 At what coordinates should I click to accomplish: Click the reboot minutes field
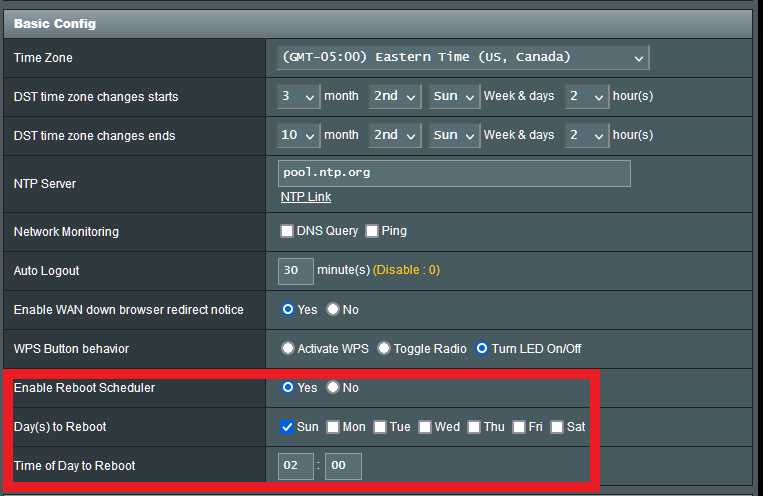pyautogui.click(x=343, y=466)
